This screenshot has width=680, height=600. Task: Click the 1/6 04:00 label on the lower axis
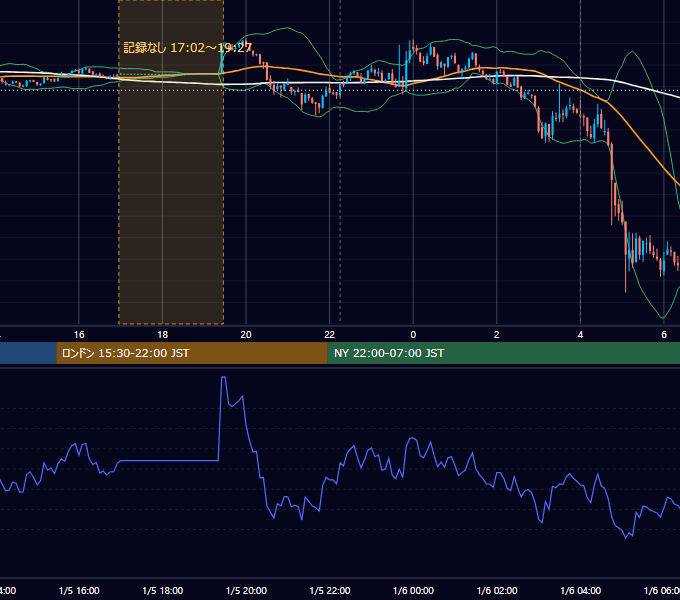[x=581, y=590]
